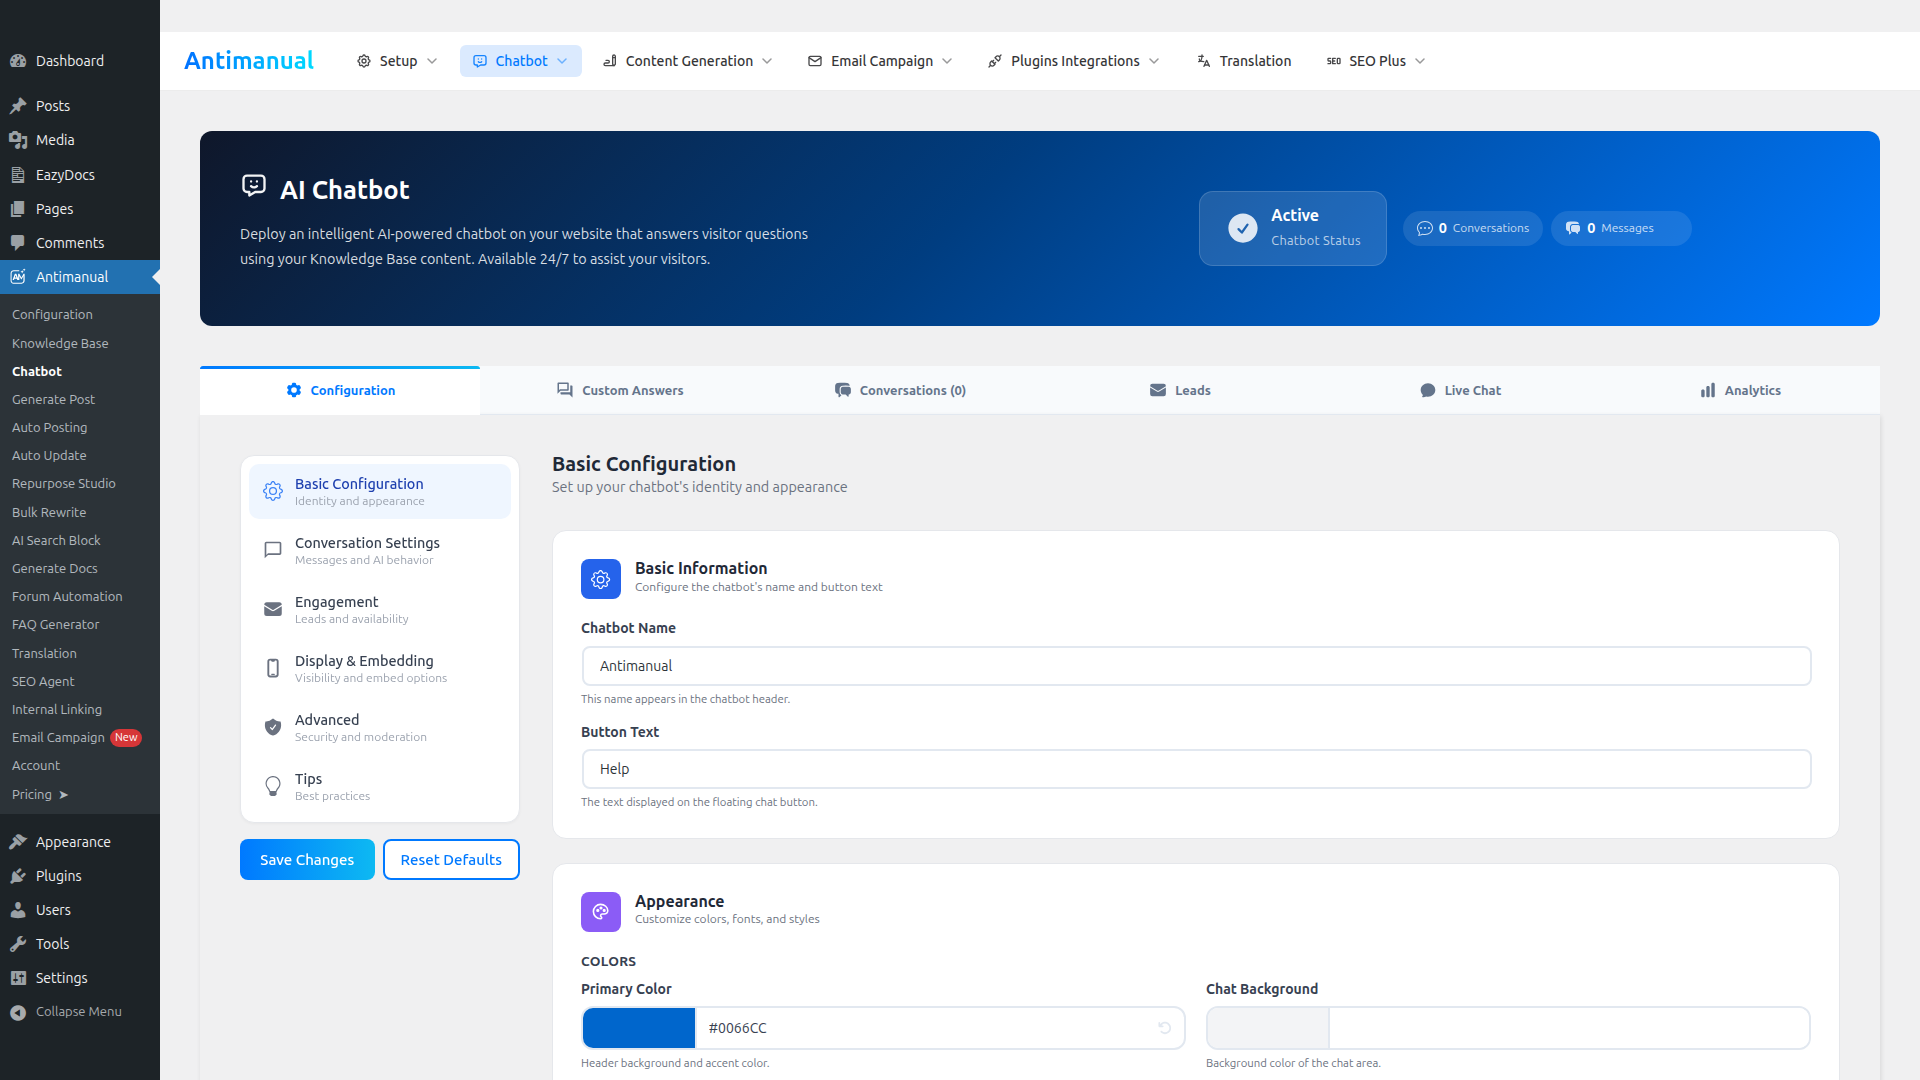
Task: Open the SEO Plus dropdown
Action: pos(1375,61)
